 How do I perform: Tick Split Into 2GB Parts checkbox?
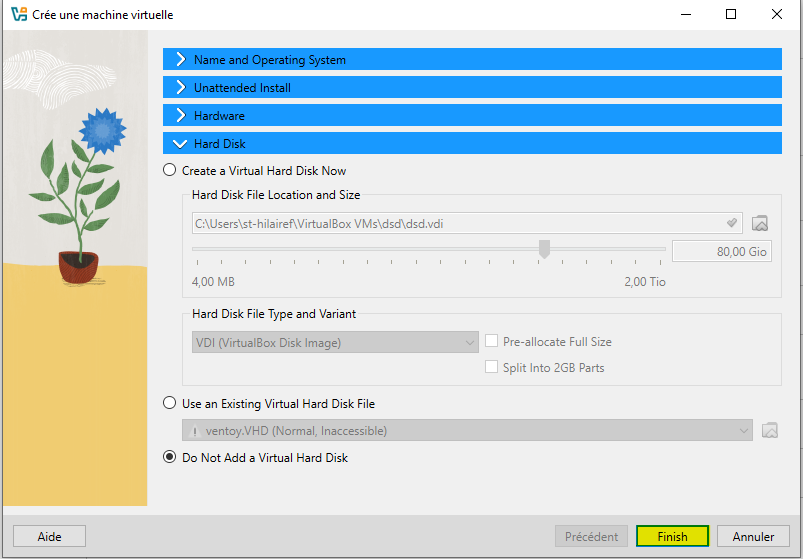pyautogui.click(x=492, y=368)
